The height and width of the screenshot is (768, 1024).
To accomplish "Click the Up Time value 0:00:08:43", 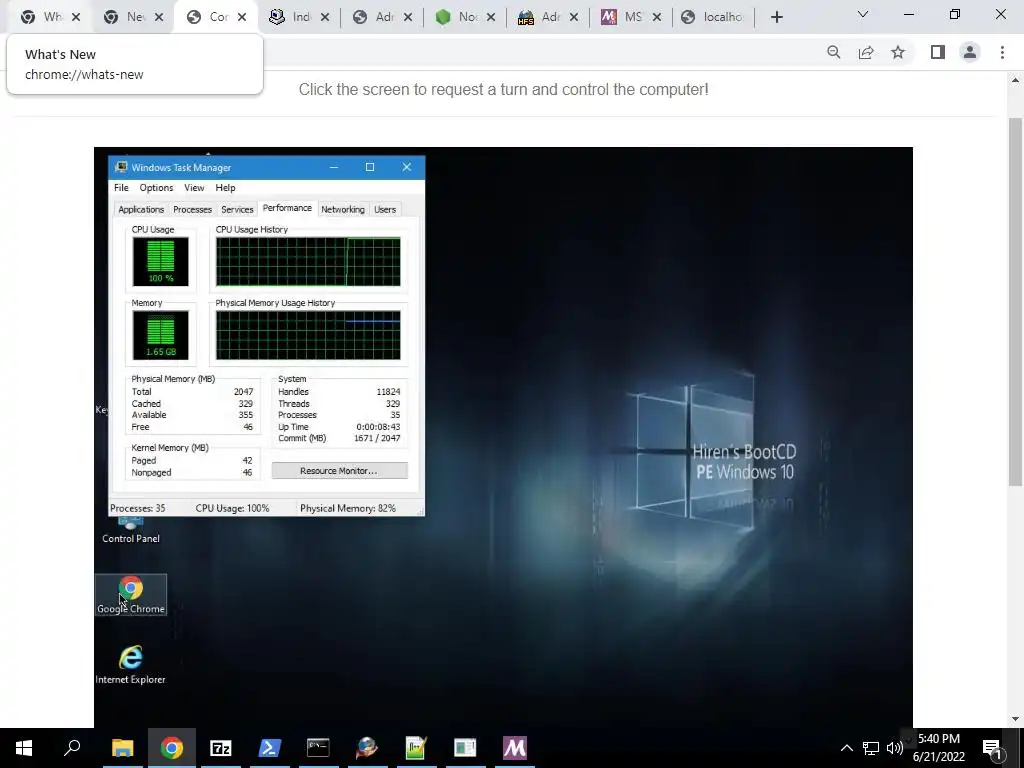I will 378,427.
